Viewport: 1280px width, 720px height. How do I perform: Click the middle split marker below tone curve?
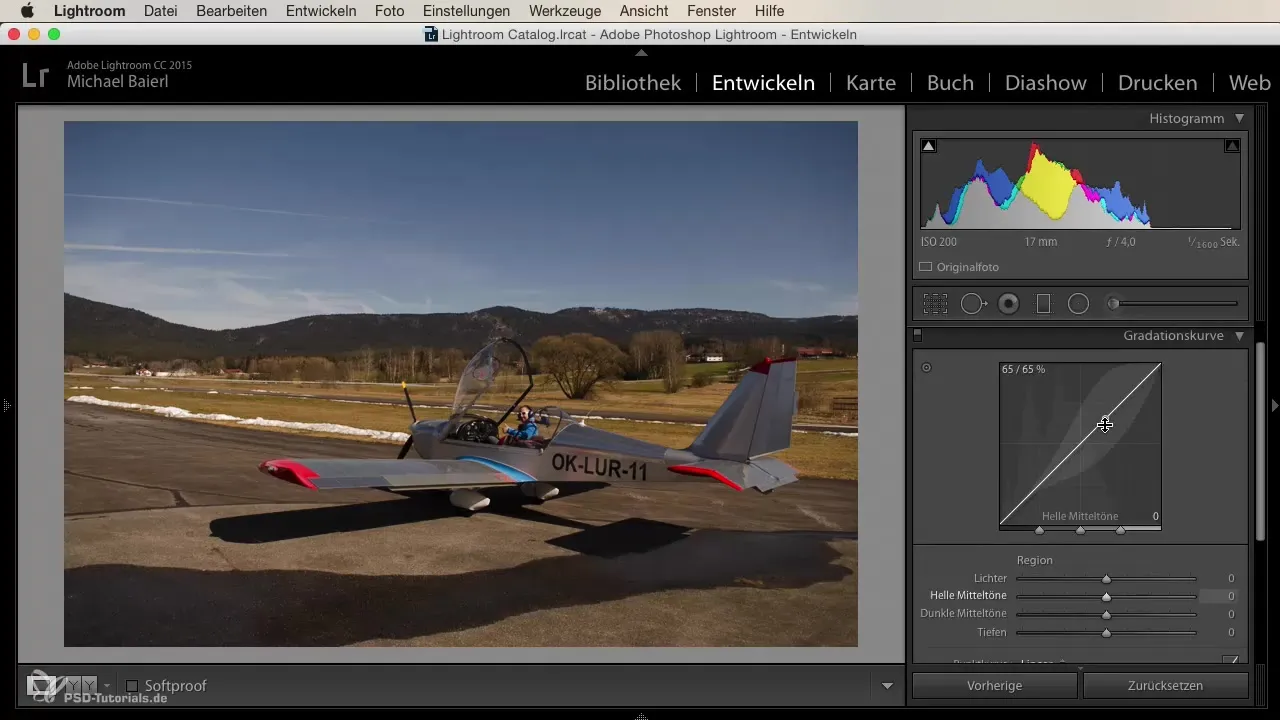pos(1080,531)
